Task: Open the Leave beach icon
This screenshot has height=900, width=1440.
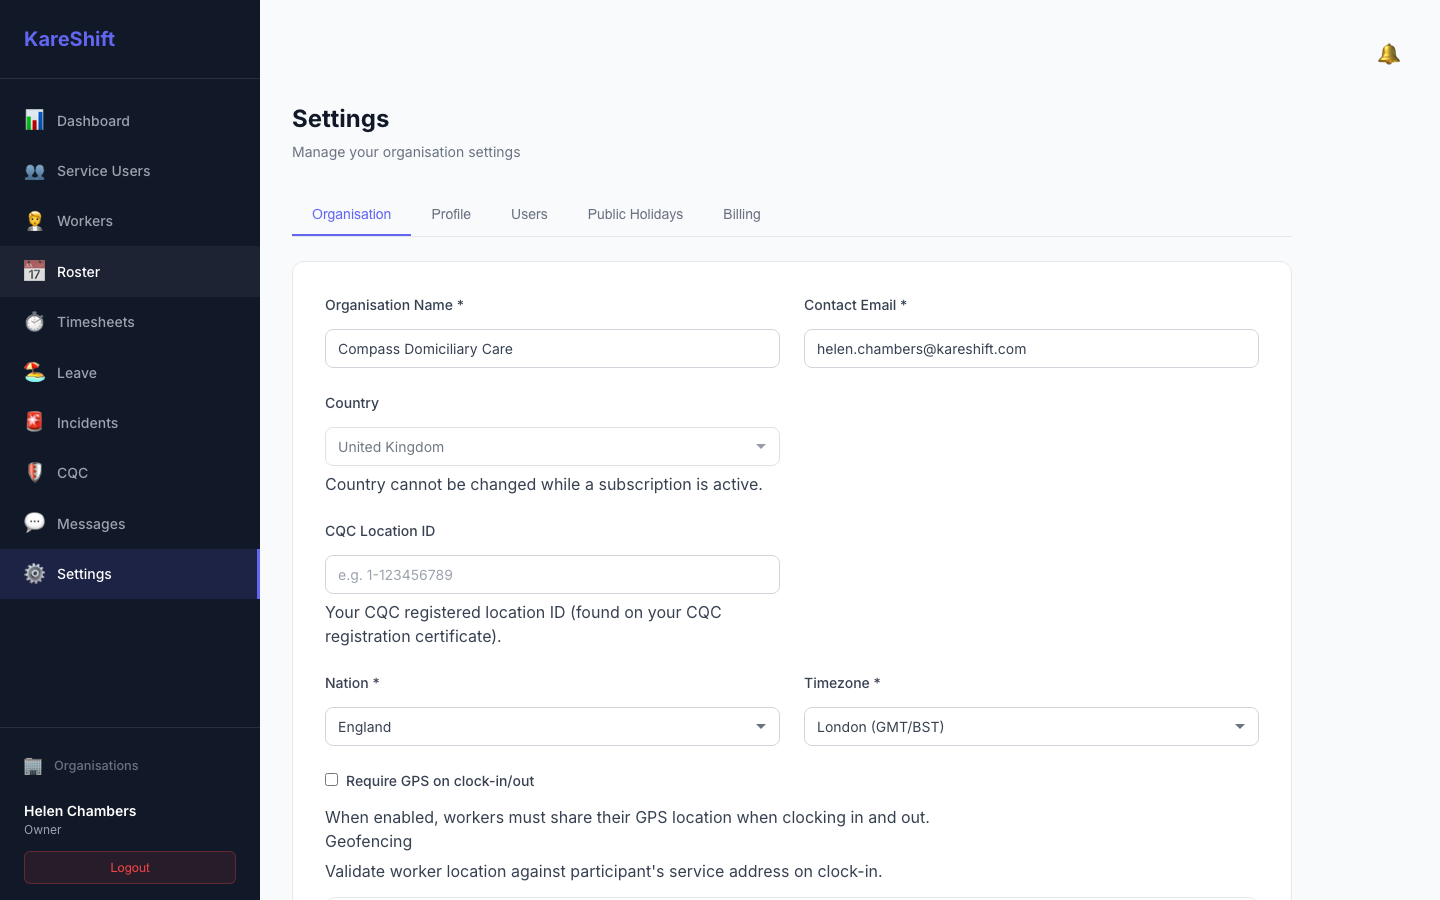Action: [x=35, y=372]
